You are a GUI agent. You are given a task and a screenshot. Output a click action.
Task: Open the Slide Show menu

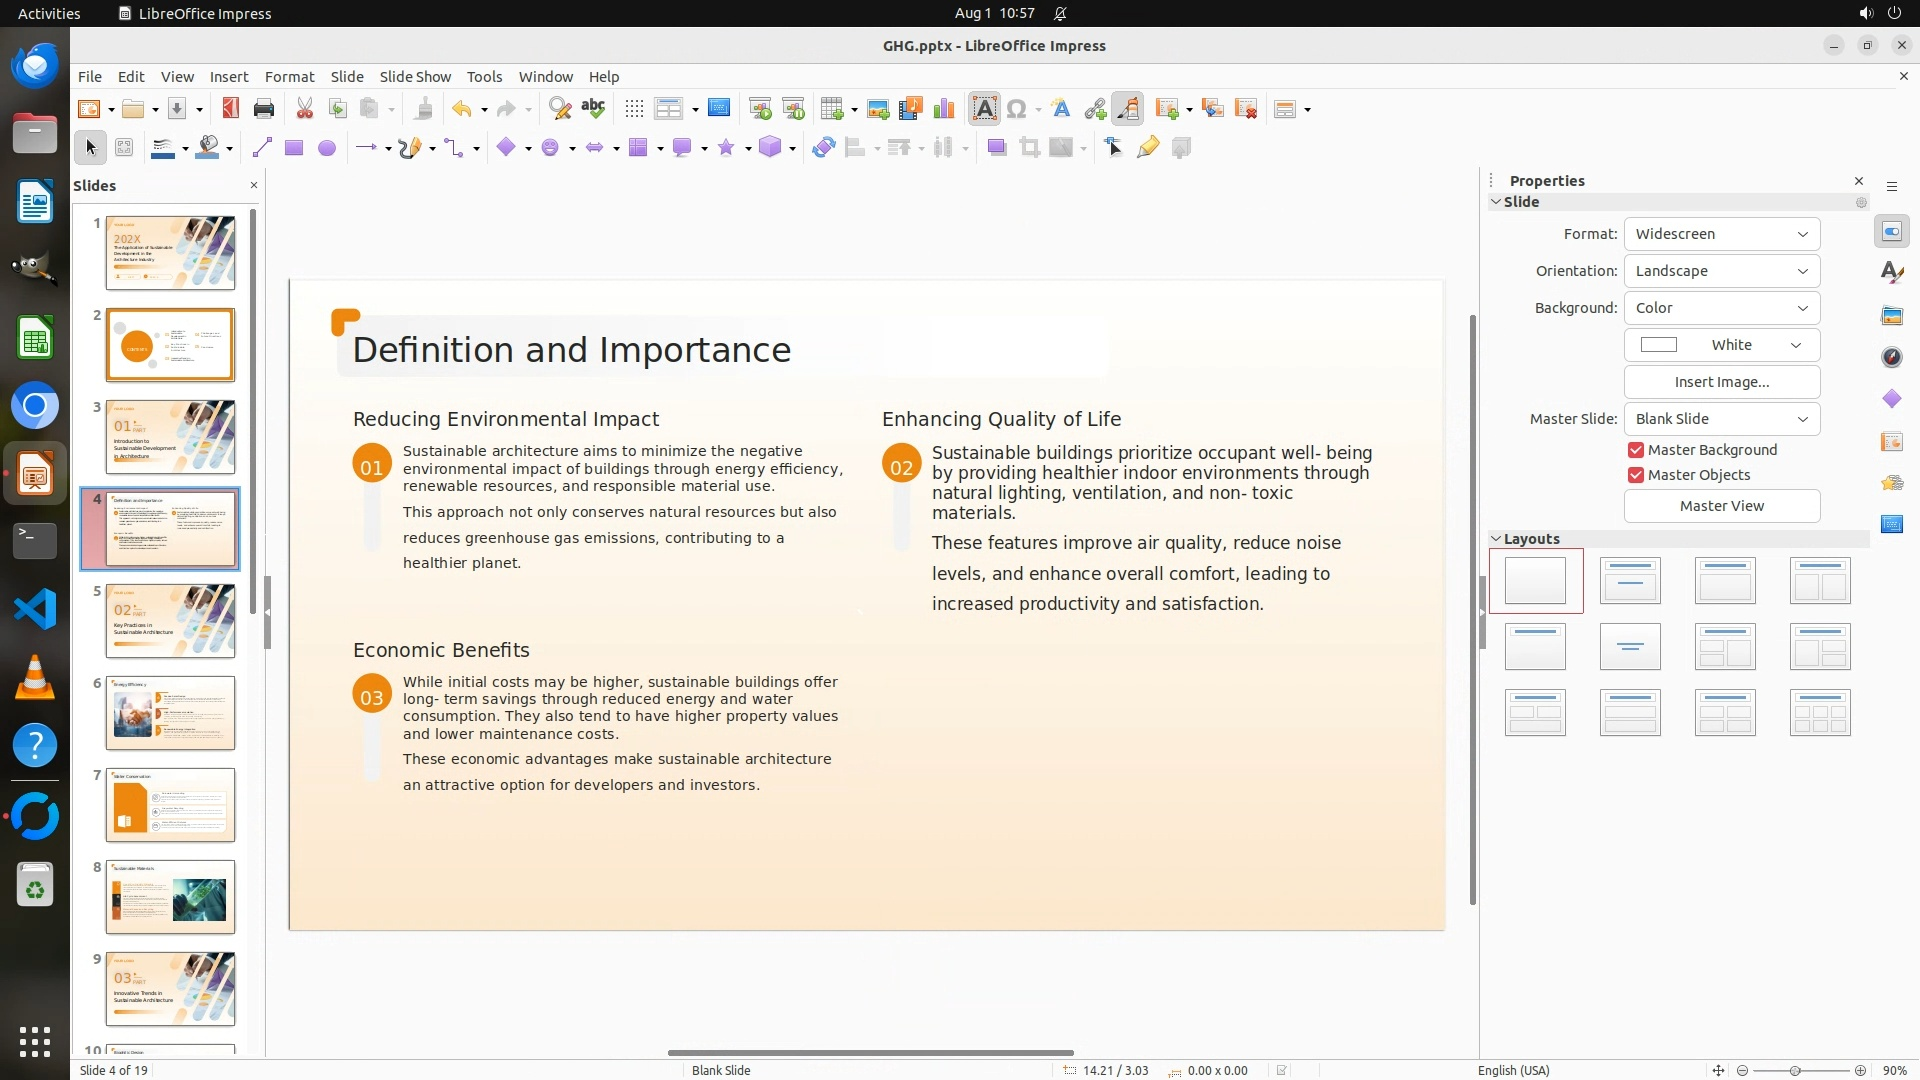415,77
